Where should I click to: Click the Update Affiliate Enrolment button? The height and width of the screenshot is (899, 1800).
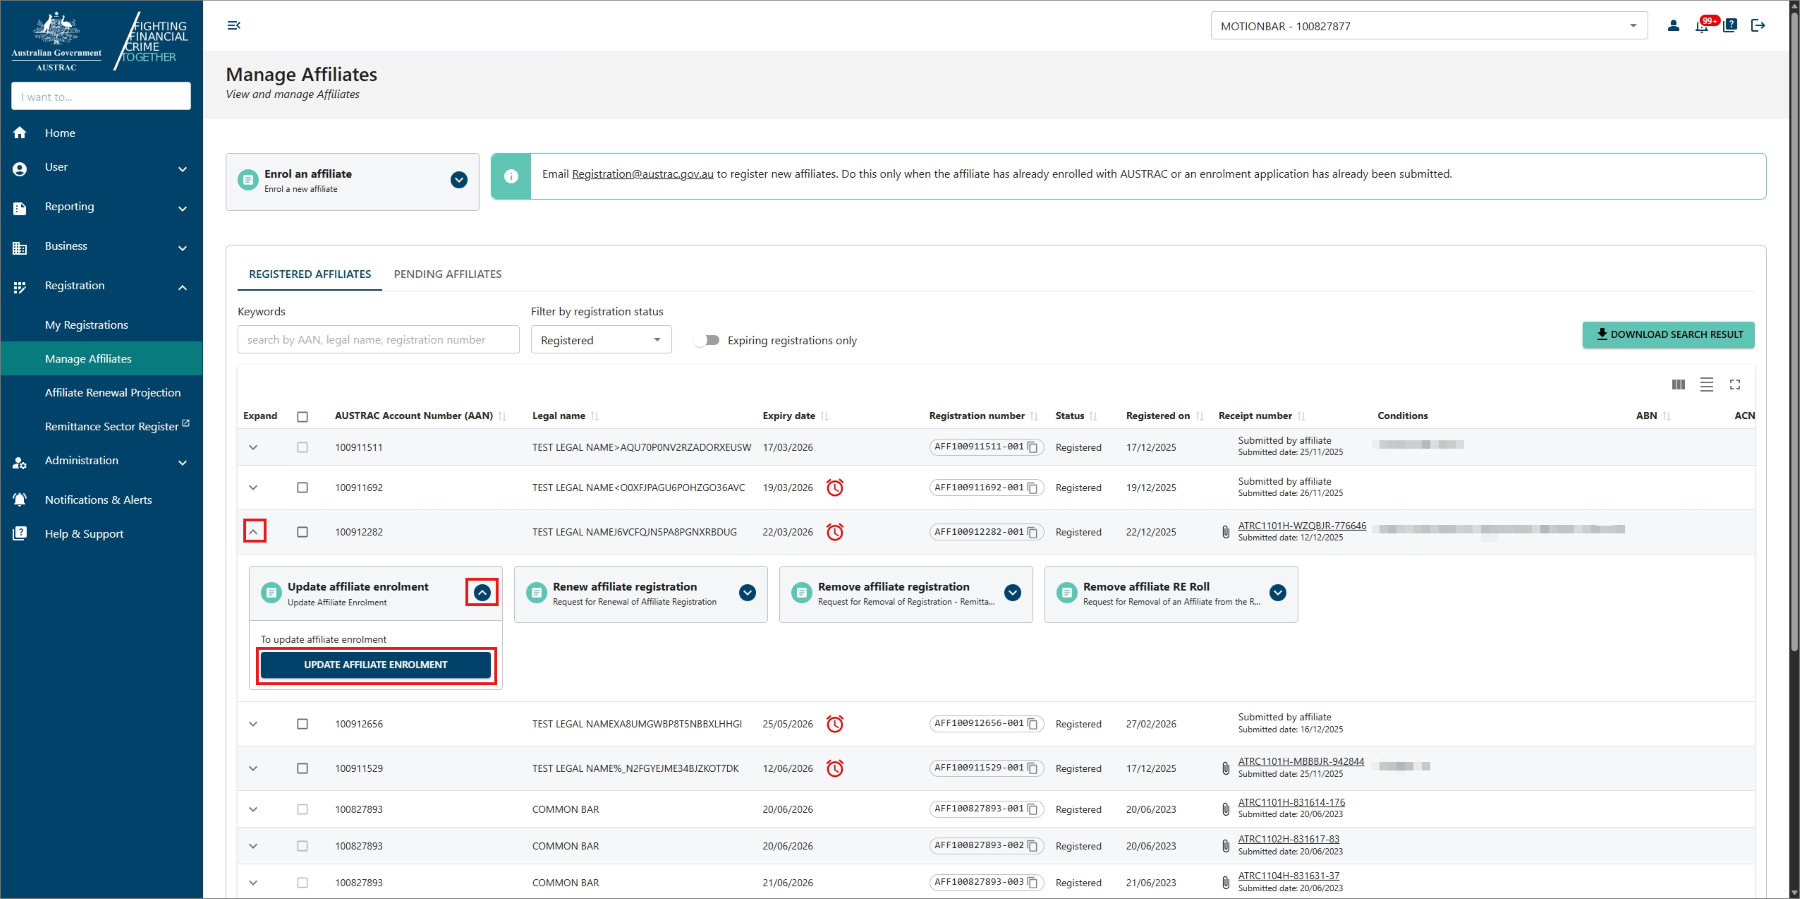click(376, 665)
